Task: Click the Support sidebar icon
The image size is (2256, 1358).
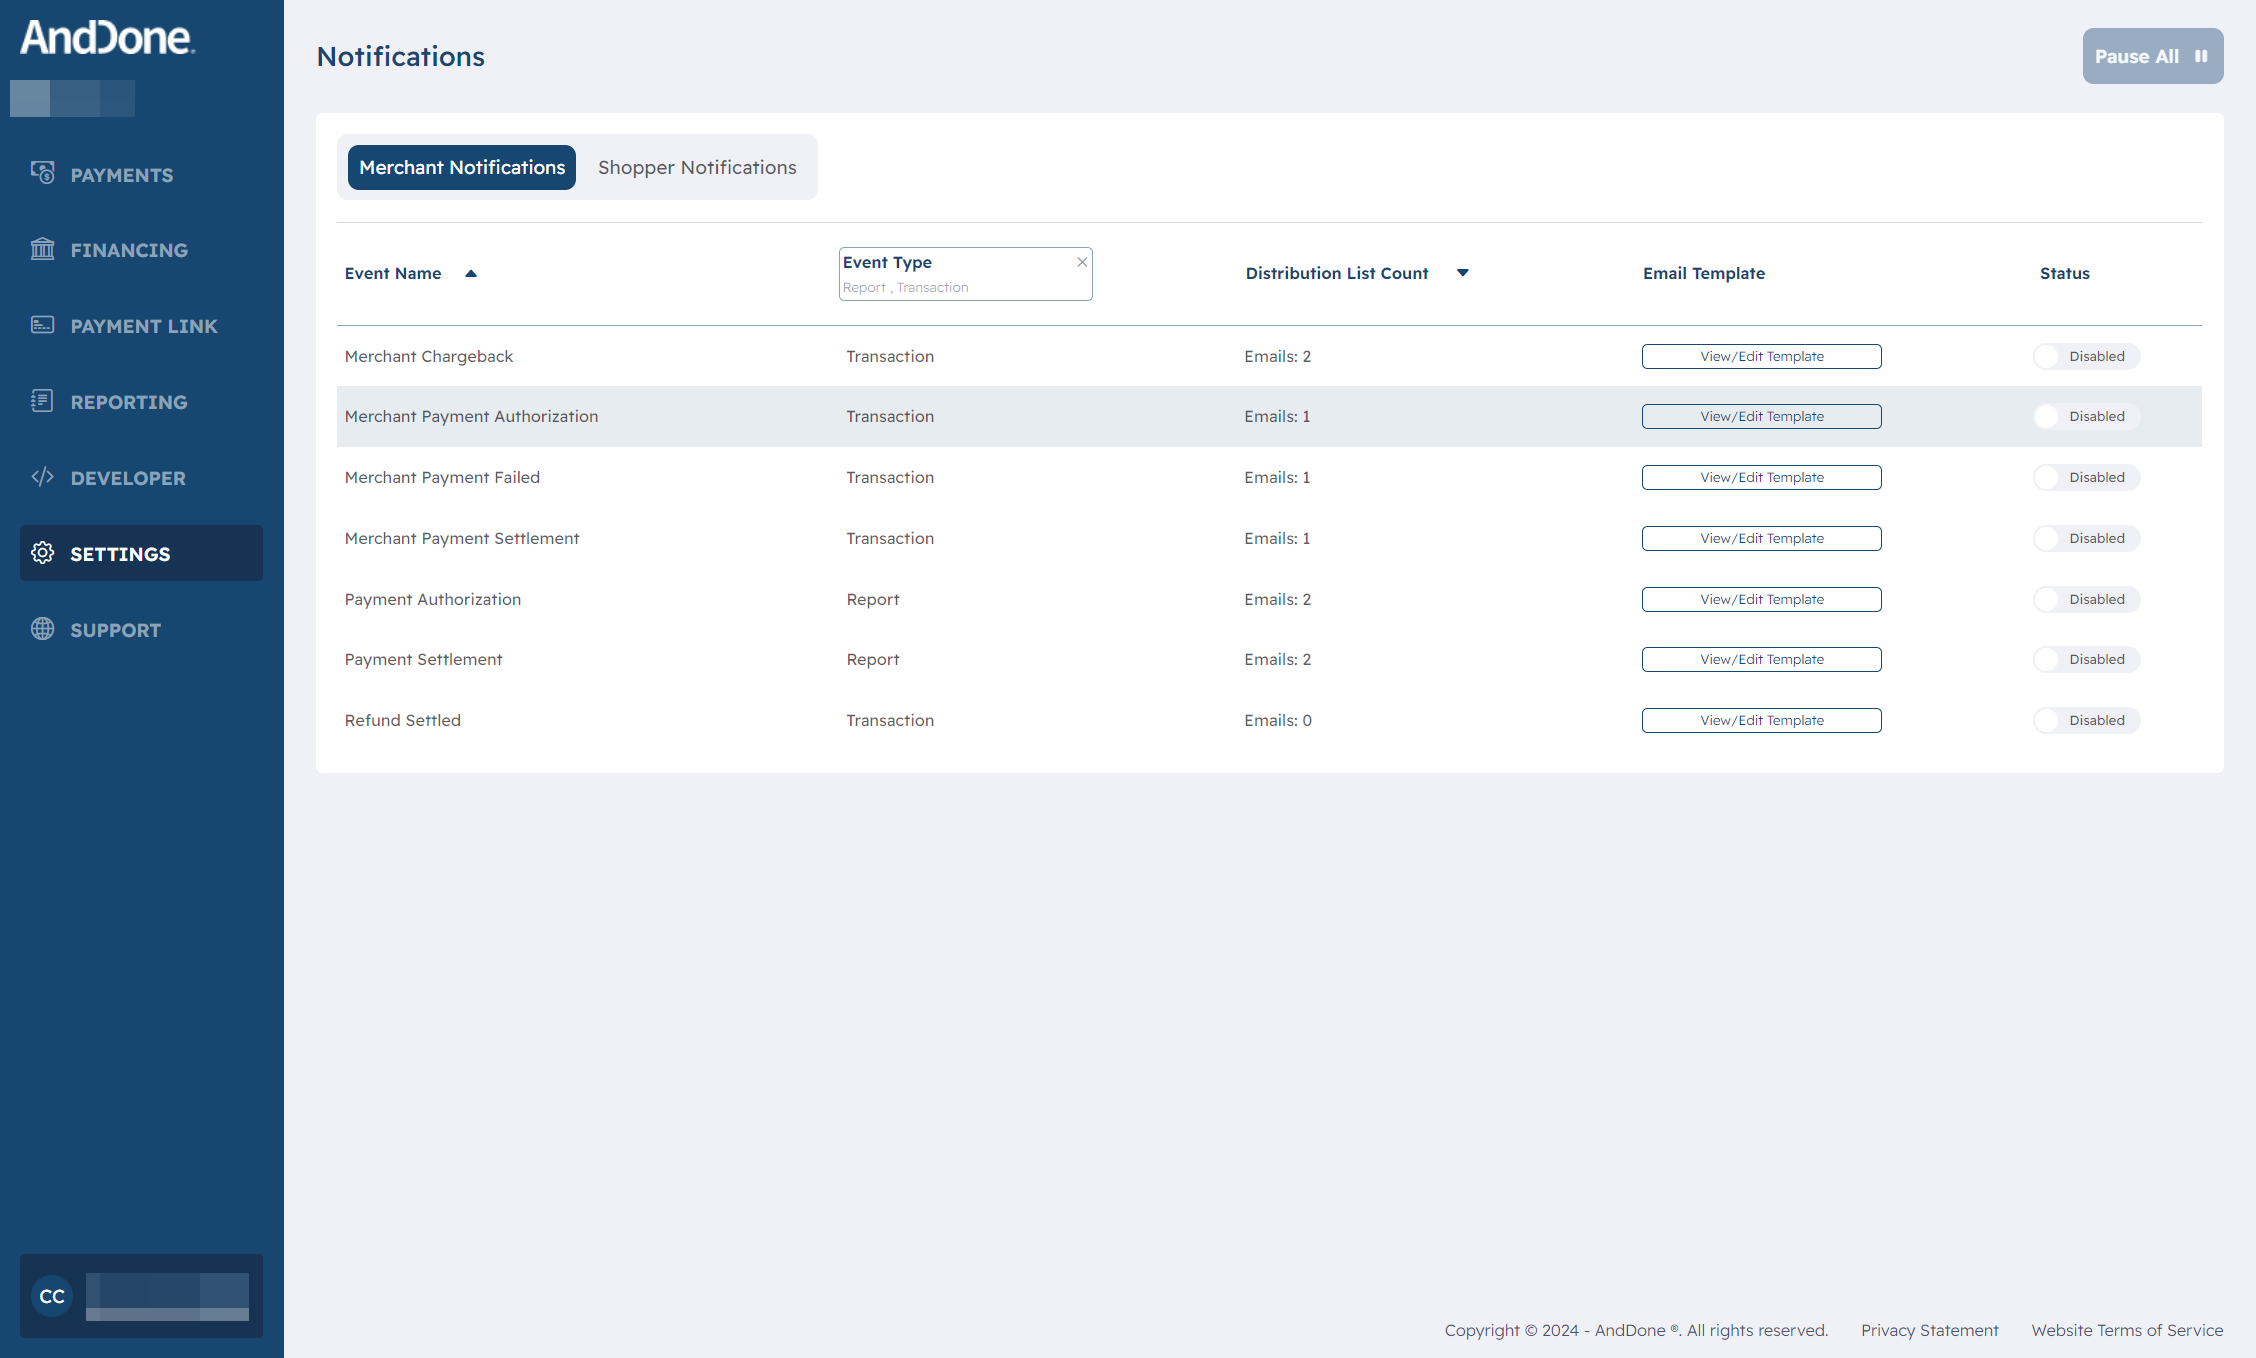Action: (44, 628)
